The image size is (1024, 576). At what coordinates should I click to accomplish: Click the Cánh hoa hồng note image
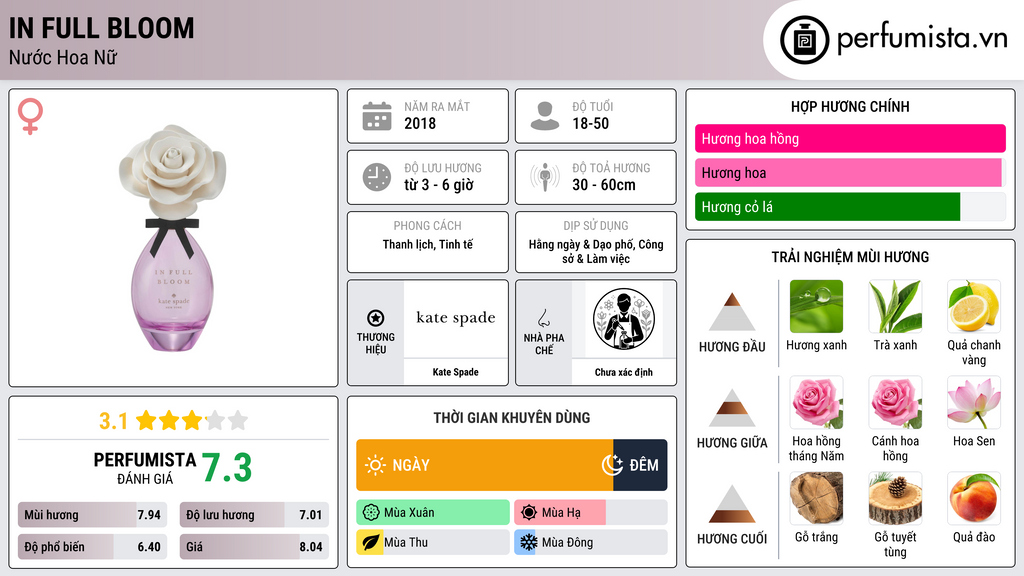point(895,402)
